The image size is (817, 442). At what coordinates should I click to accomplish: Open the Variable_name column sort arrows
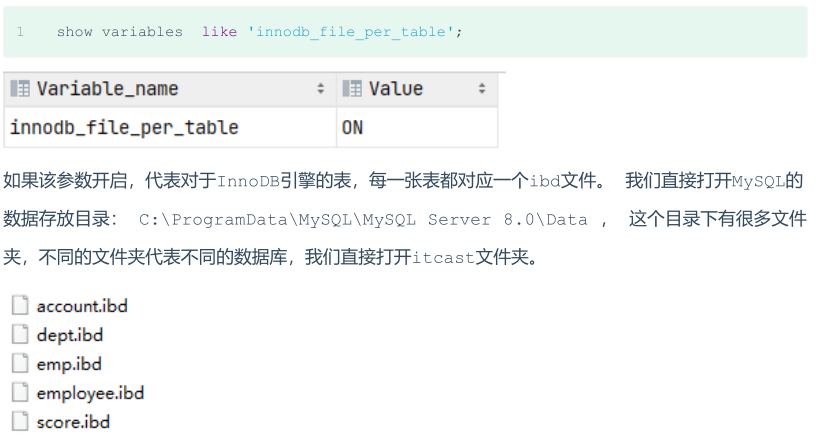(321, 89)
